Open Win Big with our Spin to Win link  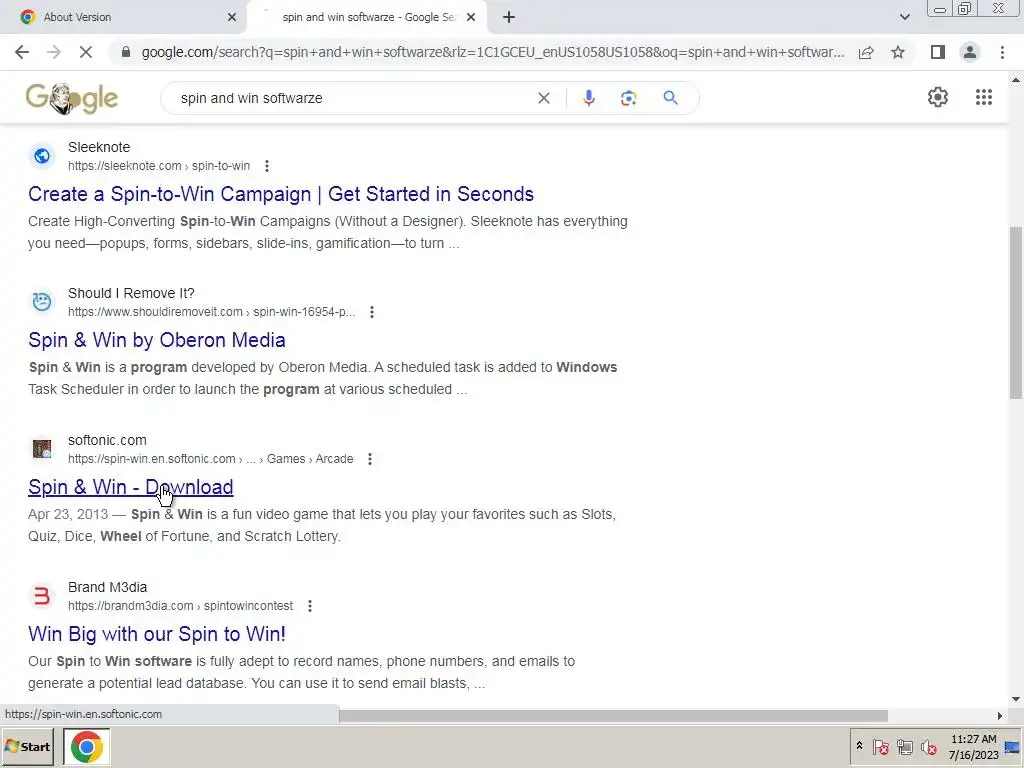(x=157, y=634)
